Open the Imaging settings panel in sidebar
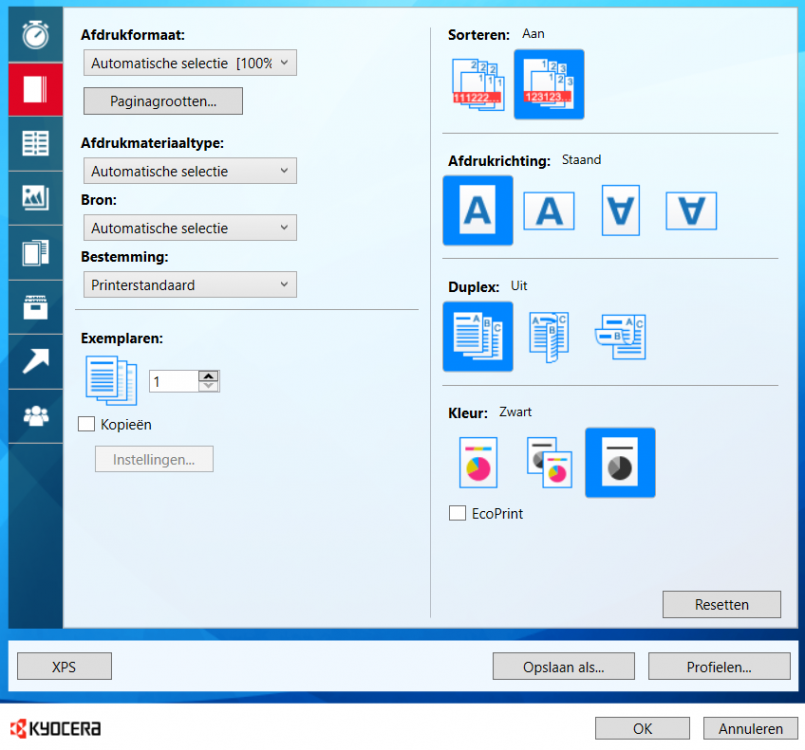 pyautogui.click(x=36, y=199)
